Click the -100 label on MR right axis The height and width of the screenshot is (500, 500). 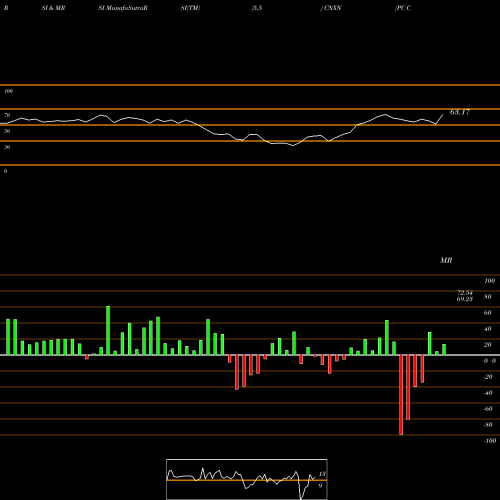coord(490,441)
